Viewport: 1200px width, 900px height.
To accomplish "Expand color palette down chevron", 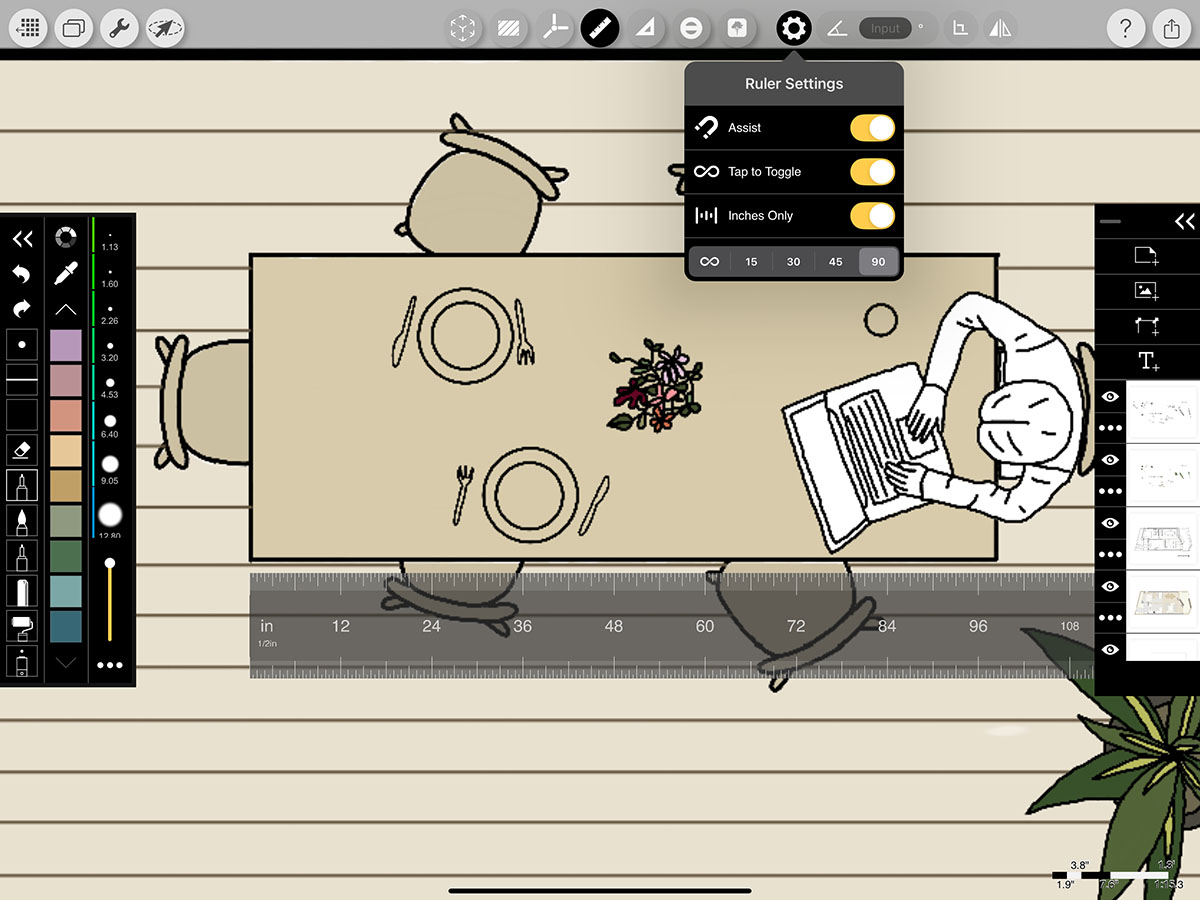I will [x=66, y=662].
